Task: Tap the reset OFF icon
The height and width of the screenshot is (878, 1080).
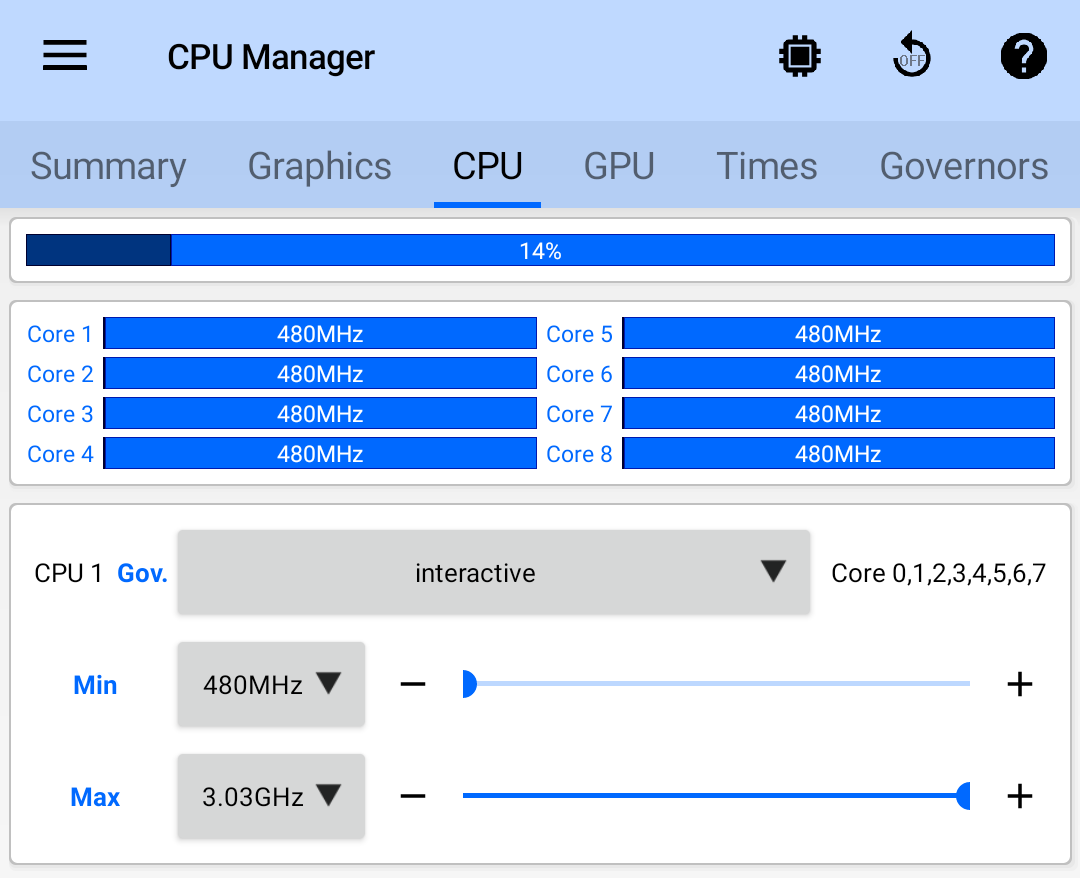Action: (x=911, y=57)
